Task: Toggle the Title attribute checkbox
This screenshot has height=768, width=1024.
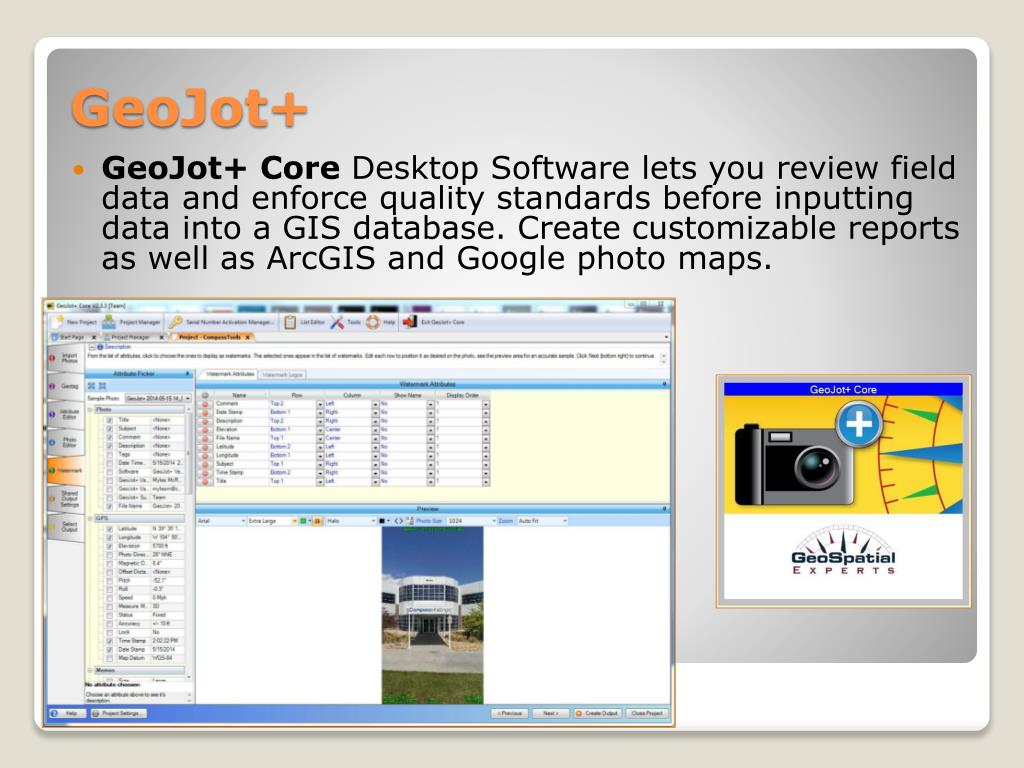Action: tap(110, 420)
